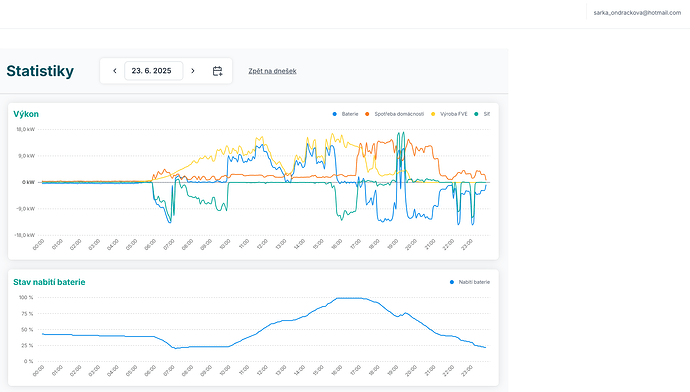Click the orange Spotřeba domácnosti legend dot
This screenshot has width=690, height=392.
(367, 114)
